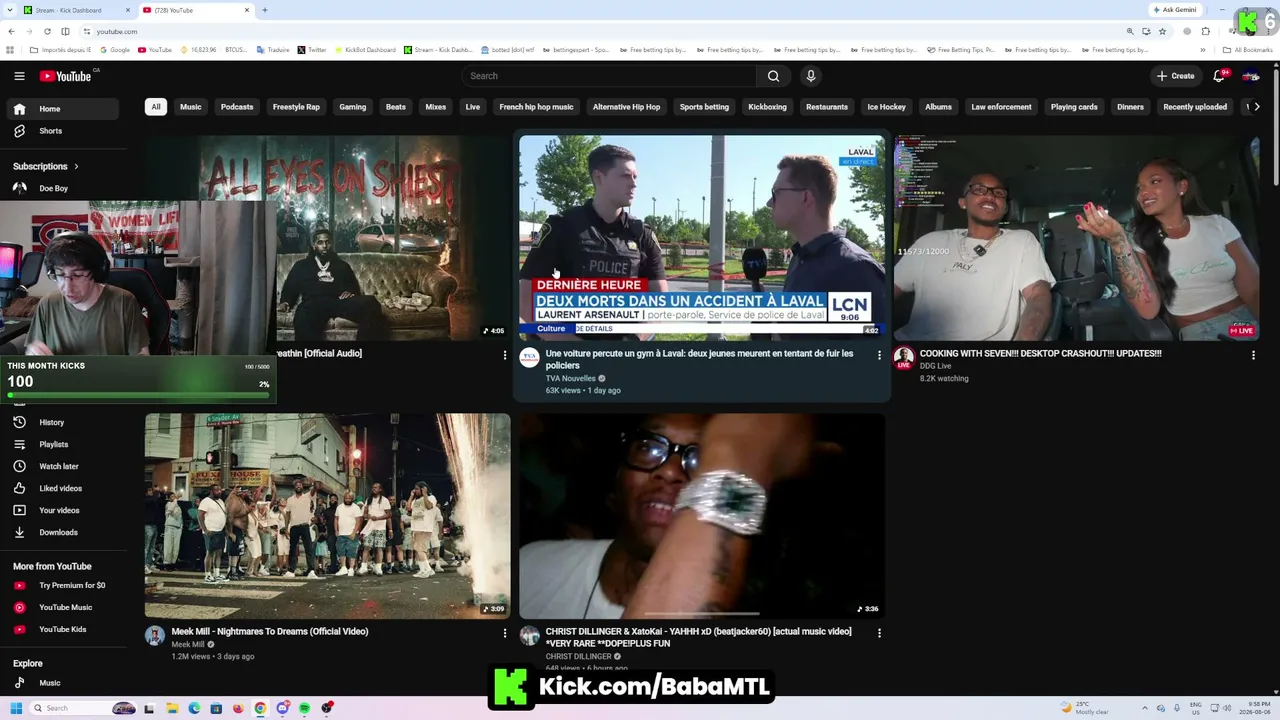
Task: Click the Create button
Action: 1176,76
